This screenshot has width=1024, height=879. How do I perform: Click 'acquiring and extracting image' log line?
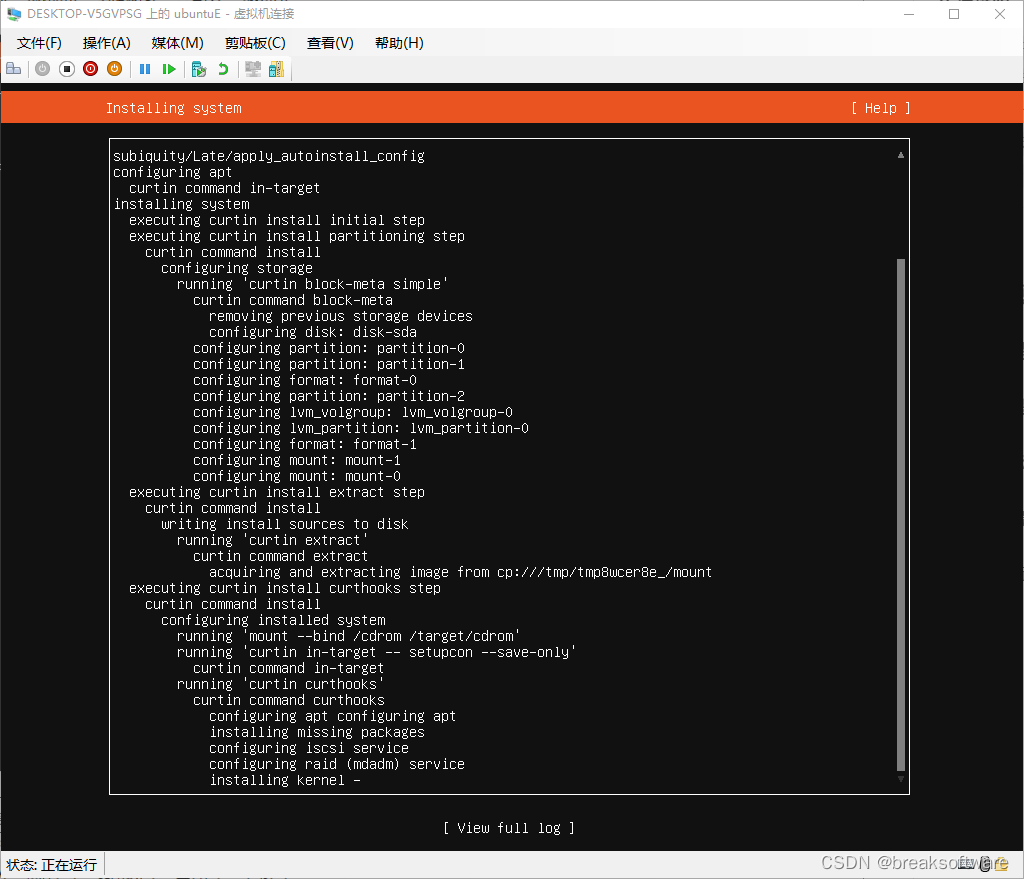pyautogui.click(x=460, y=572)
